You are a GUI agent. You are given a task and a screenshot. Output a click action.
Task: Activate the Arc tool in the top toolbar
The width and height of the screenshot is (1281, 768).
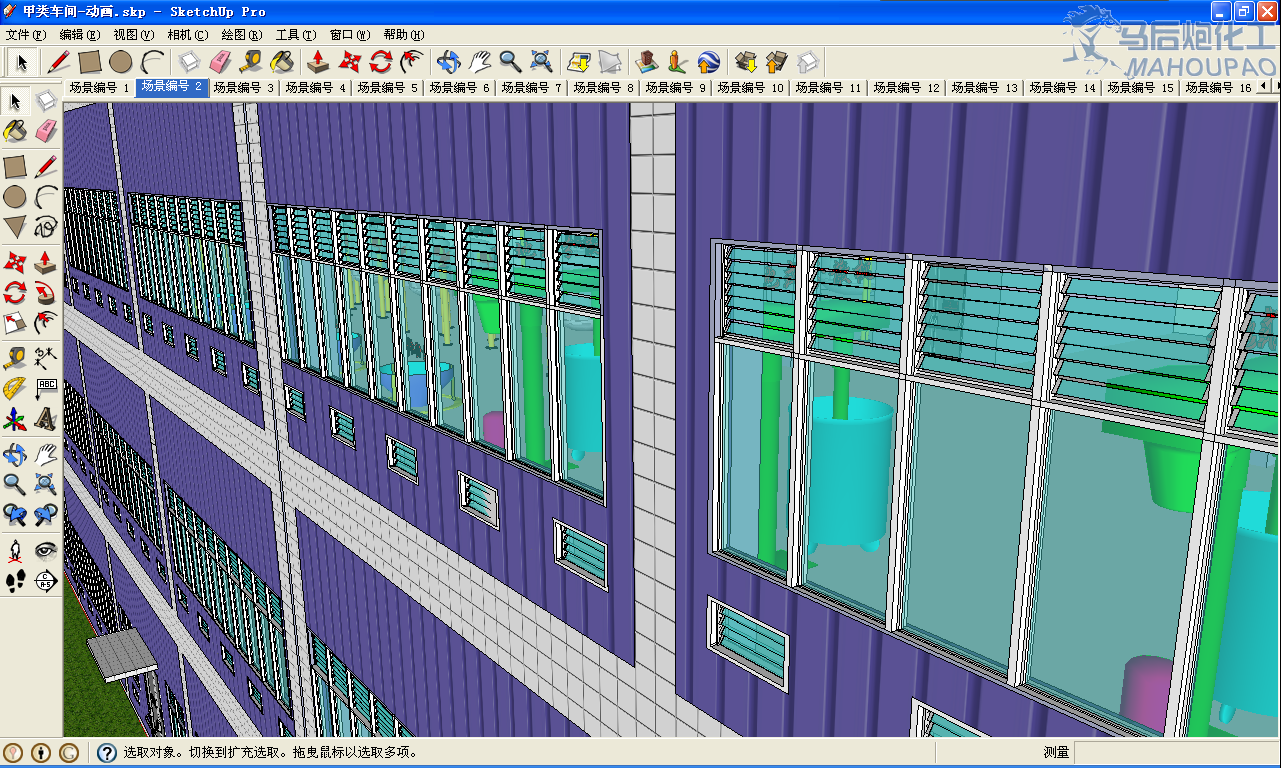pos(152,62)
